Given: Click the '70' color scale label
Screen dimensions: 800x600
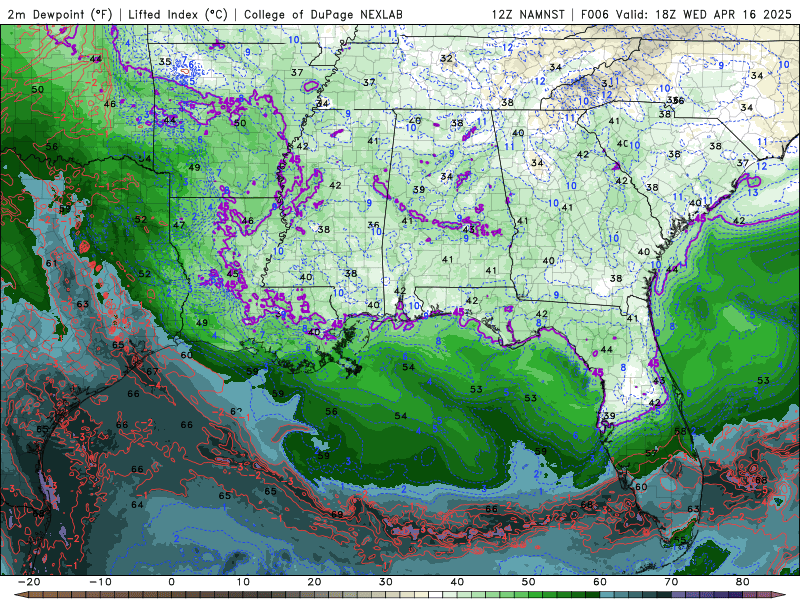Looking at the screenshot, I should [671, 582].
